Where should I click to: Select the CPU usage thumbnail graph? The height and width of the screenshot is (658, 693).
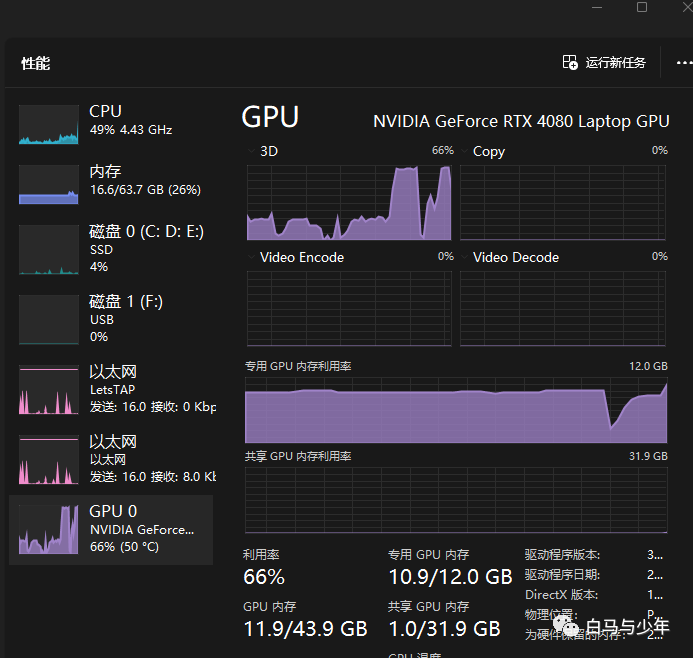48,125
